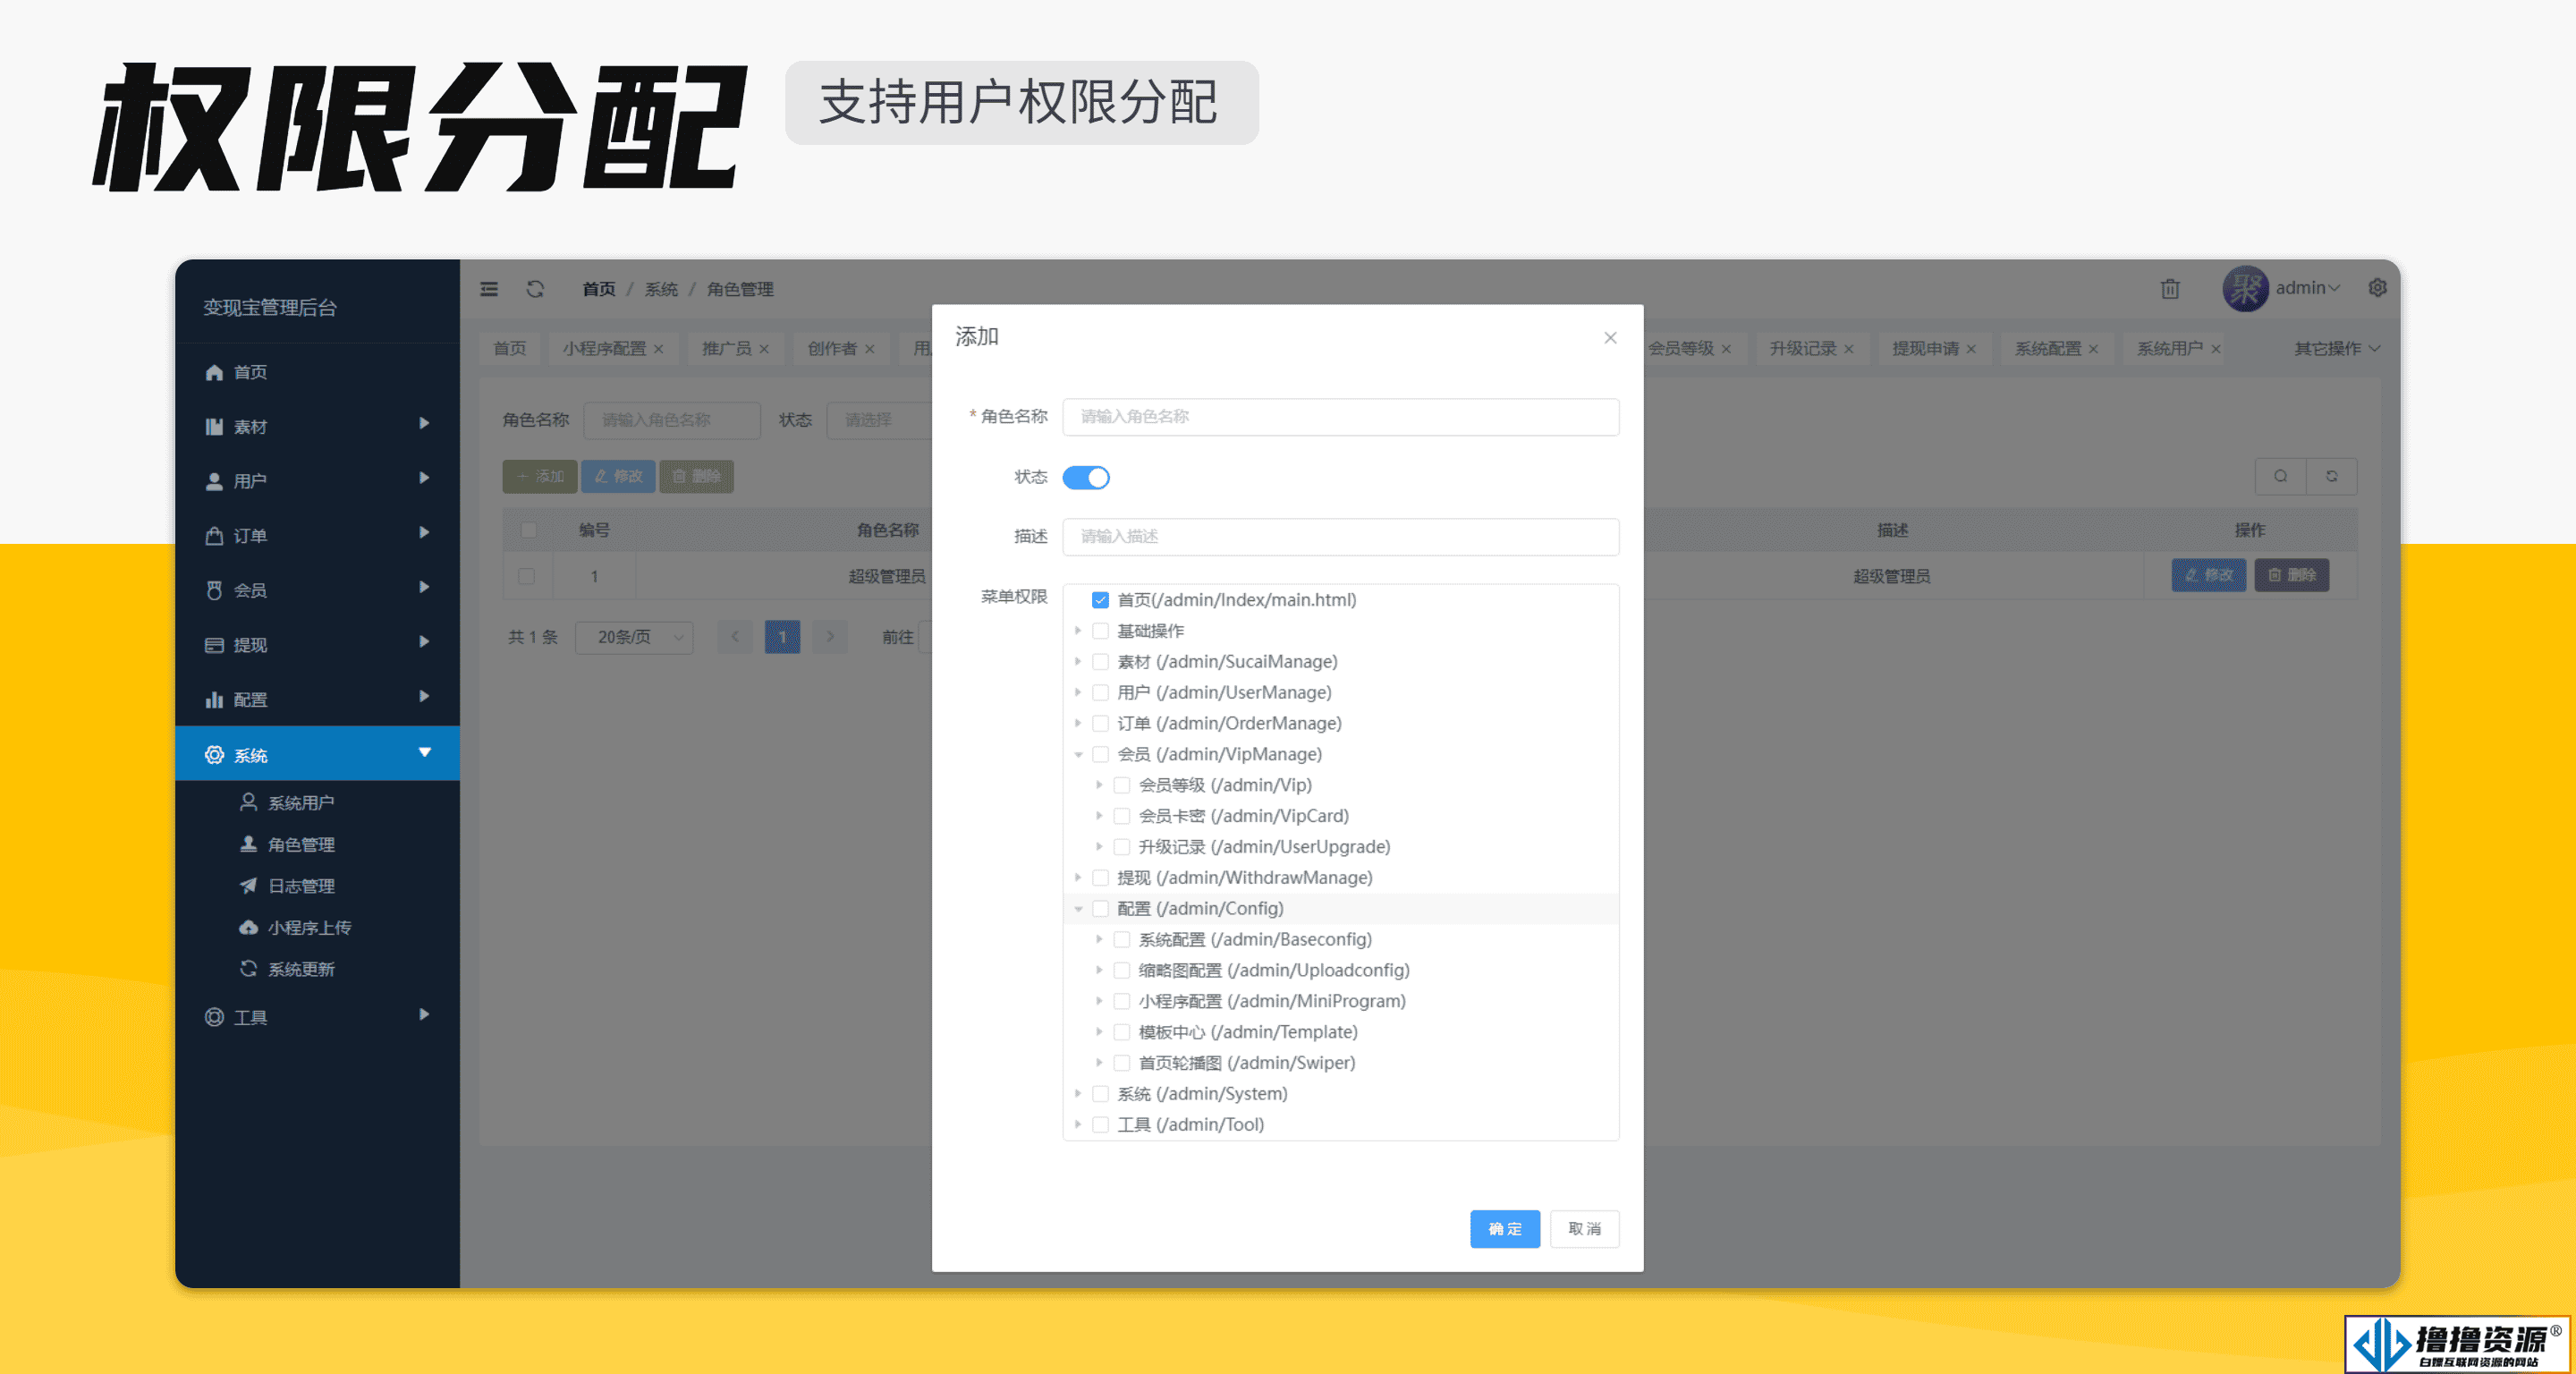Click the admin avatar image
This screenshot has width=2576, height=1374.
click(2245, 289)
